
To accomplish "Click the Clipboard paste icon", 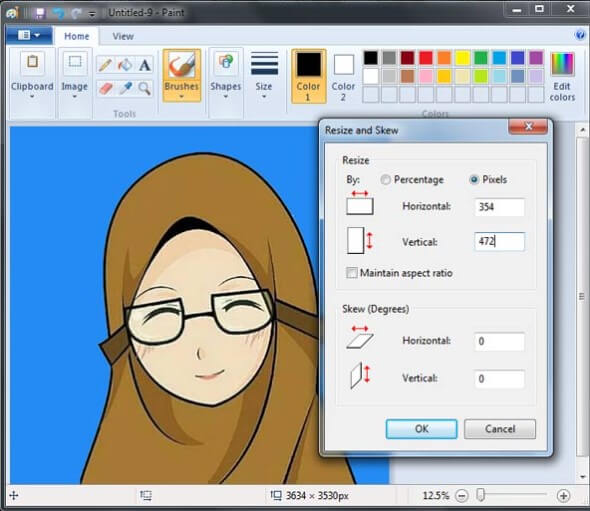I will tap(32, 62).
